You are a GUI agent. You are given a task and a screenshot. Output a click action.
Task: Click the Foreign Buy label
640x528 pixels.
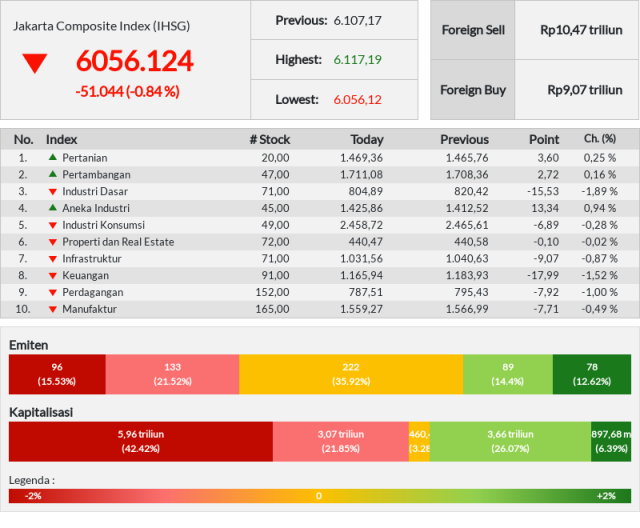473,90
